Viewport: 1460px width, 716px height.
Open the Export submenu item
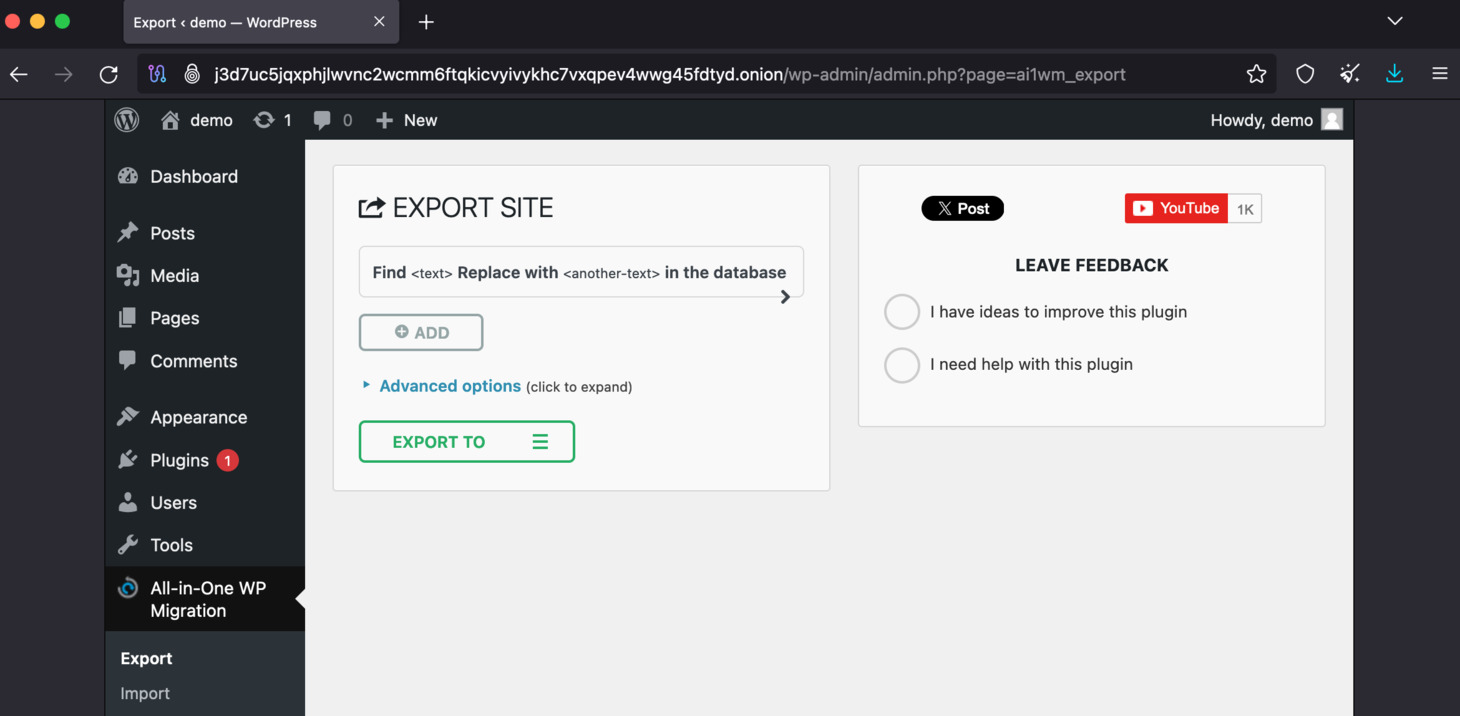tap(146, 658)
